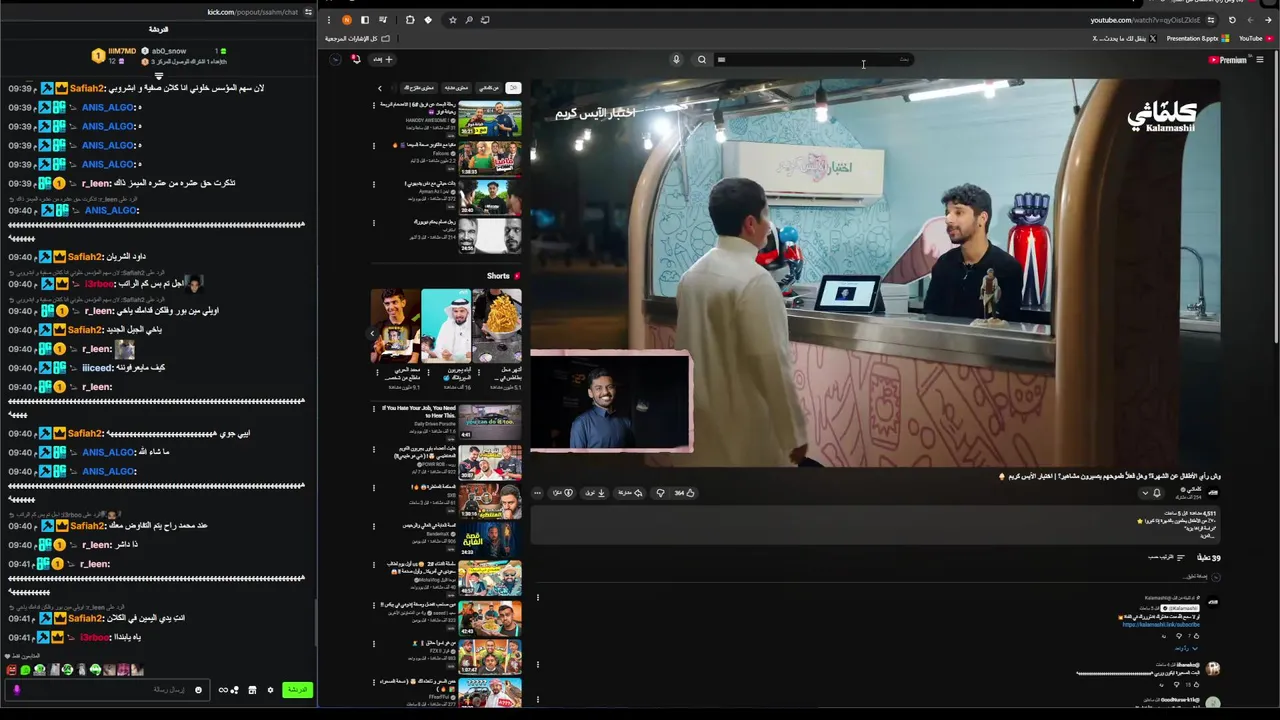
Task: Open channel notification bell dropdown
Action: 1151,493
